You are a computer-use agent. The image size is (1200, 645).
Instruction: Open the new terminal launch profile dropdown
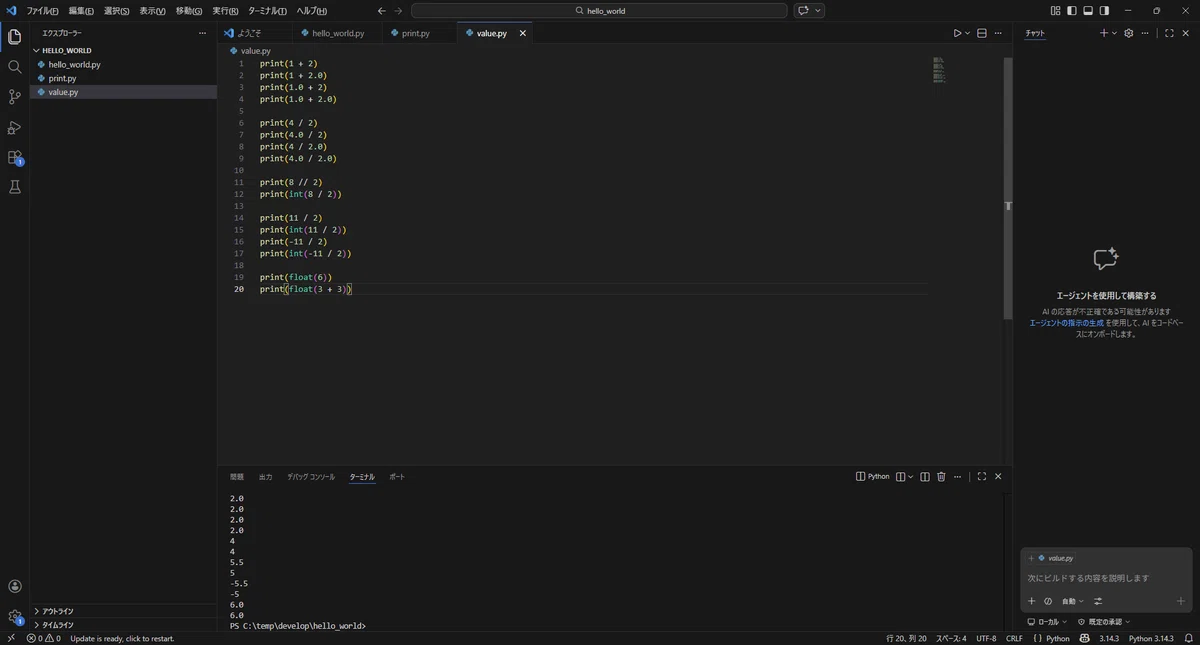[910, 477]
